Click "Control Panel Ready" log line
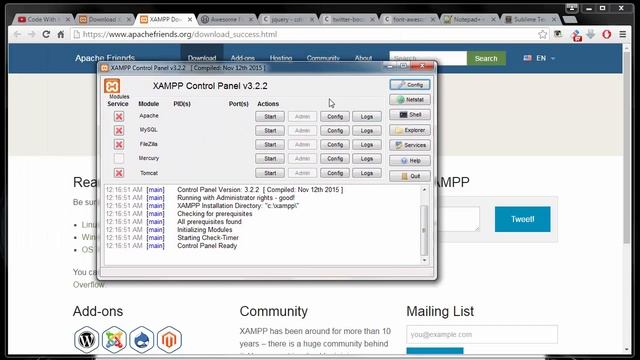640x360 pixels. [x=207, y=246]
